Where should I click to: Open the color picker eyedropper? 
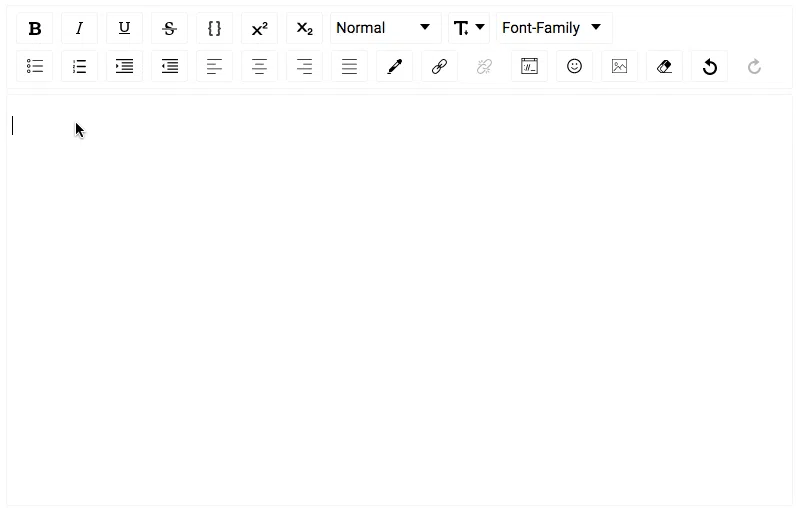tap(394, 66)
